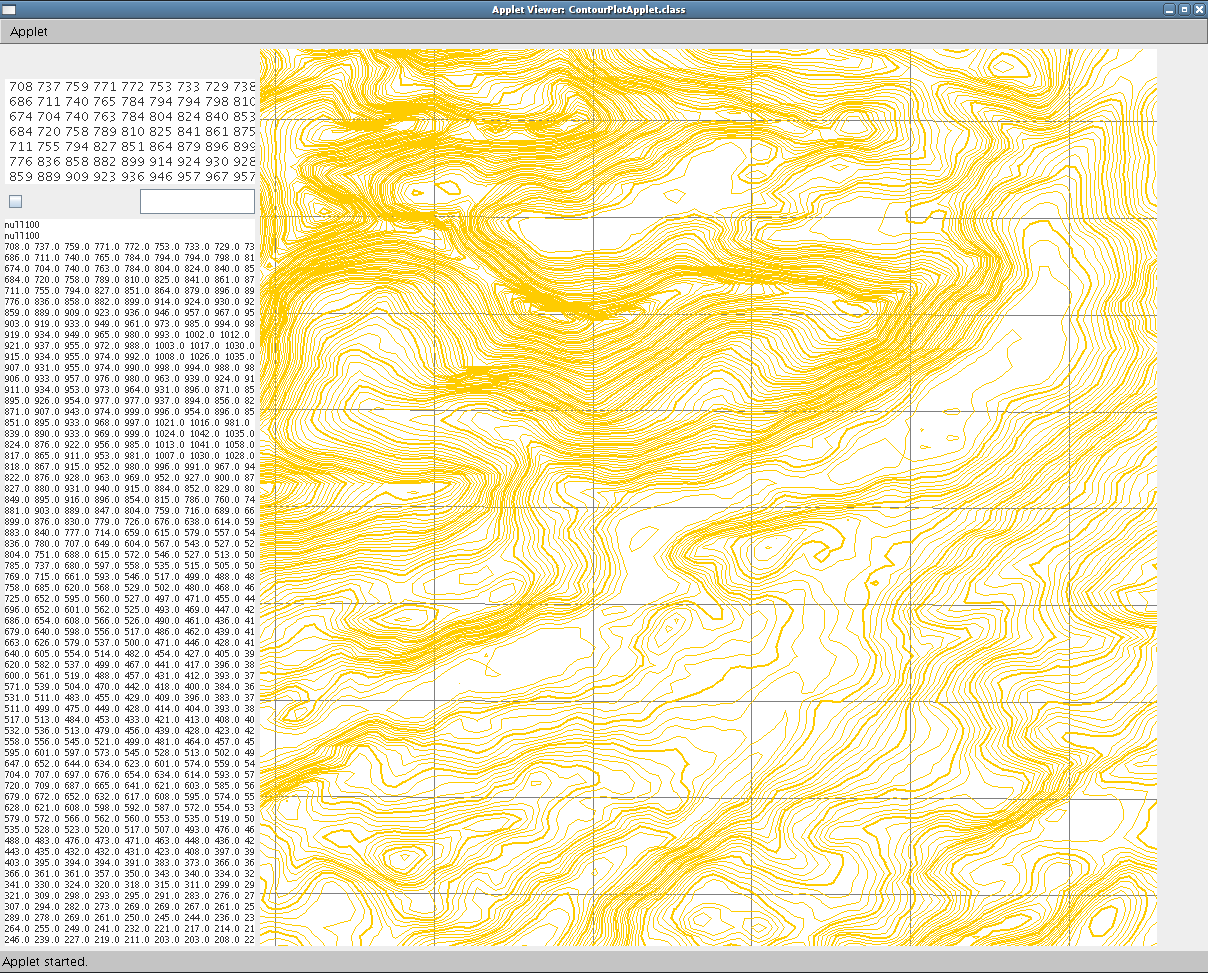Click log line starting "517.0 513.0 484.0"

point(129,719)
